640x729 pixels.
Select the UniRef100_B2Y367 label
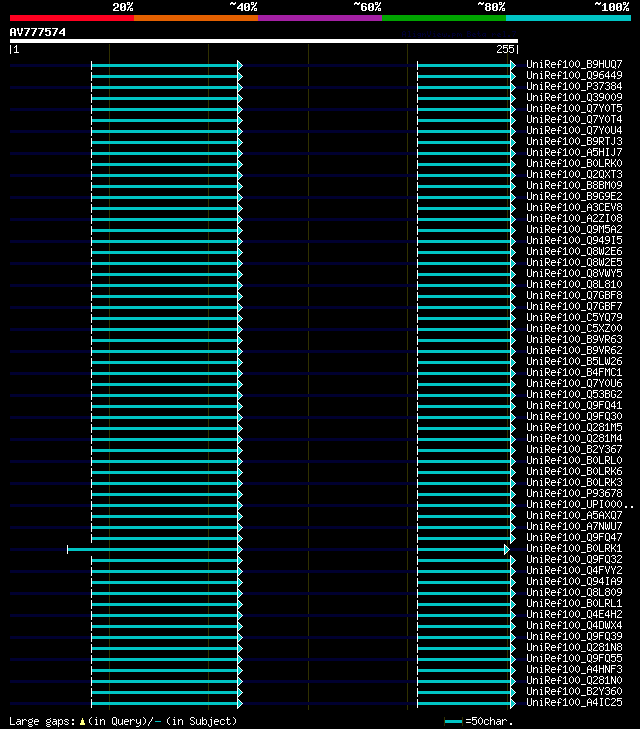point(574,449)
